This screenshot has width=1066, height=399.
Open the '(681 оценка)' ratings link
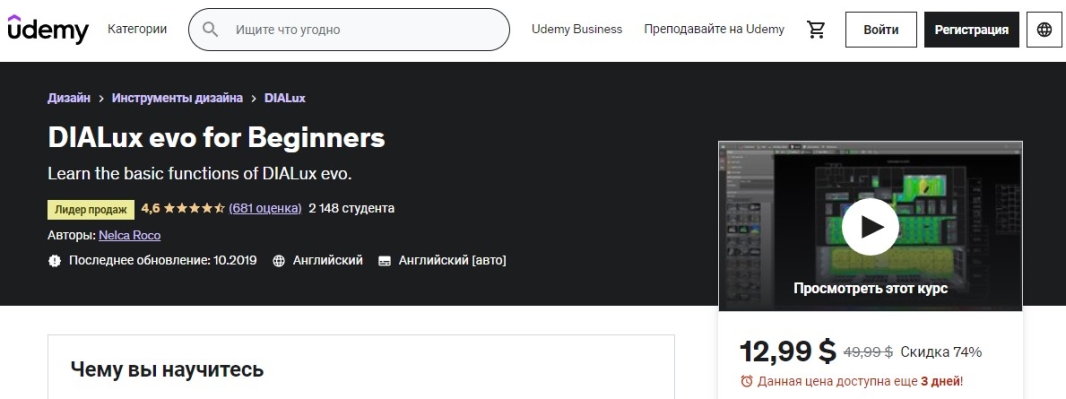(265, 208)
